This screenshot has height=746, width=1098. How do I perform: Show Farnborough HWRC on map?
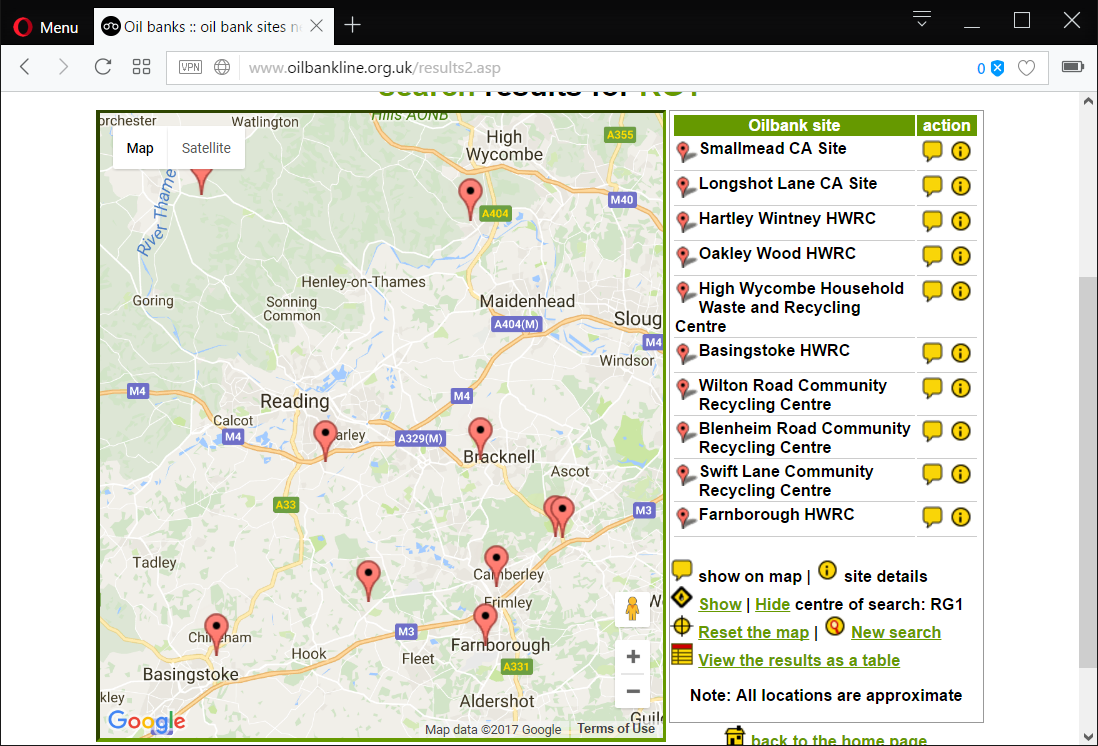[932, 517]
